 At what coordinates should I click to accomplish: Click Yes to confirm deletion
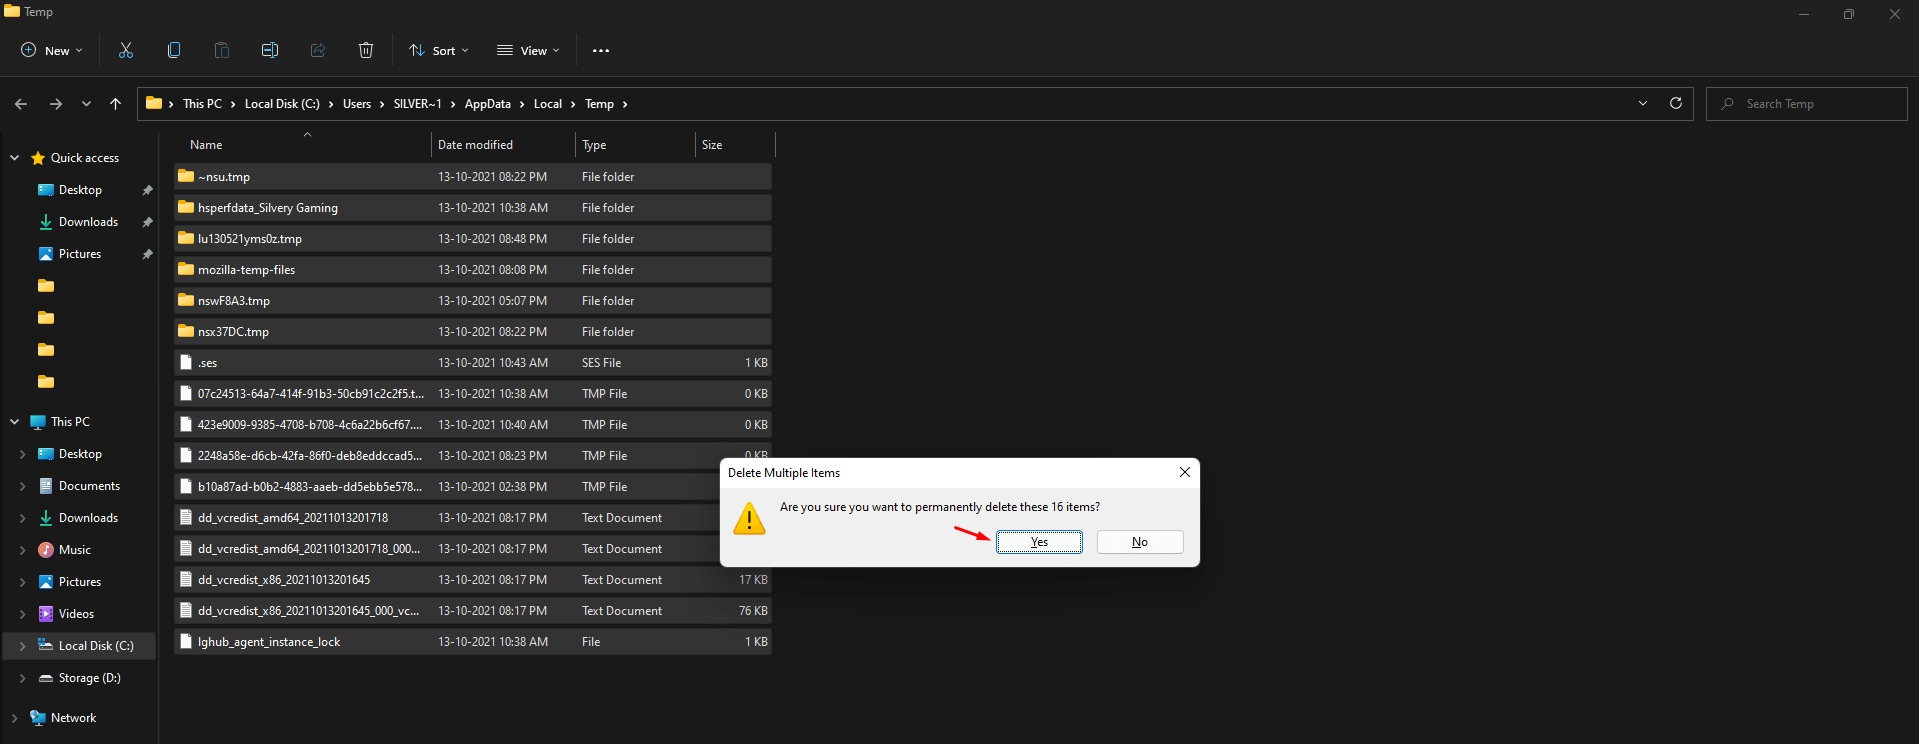[x=1039, y=542]
